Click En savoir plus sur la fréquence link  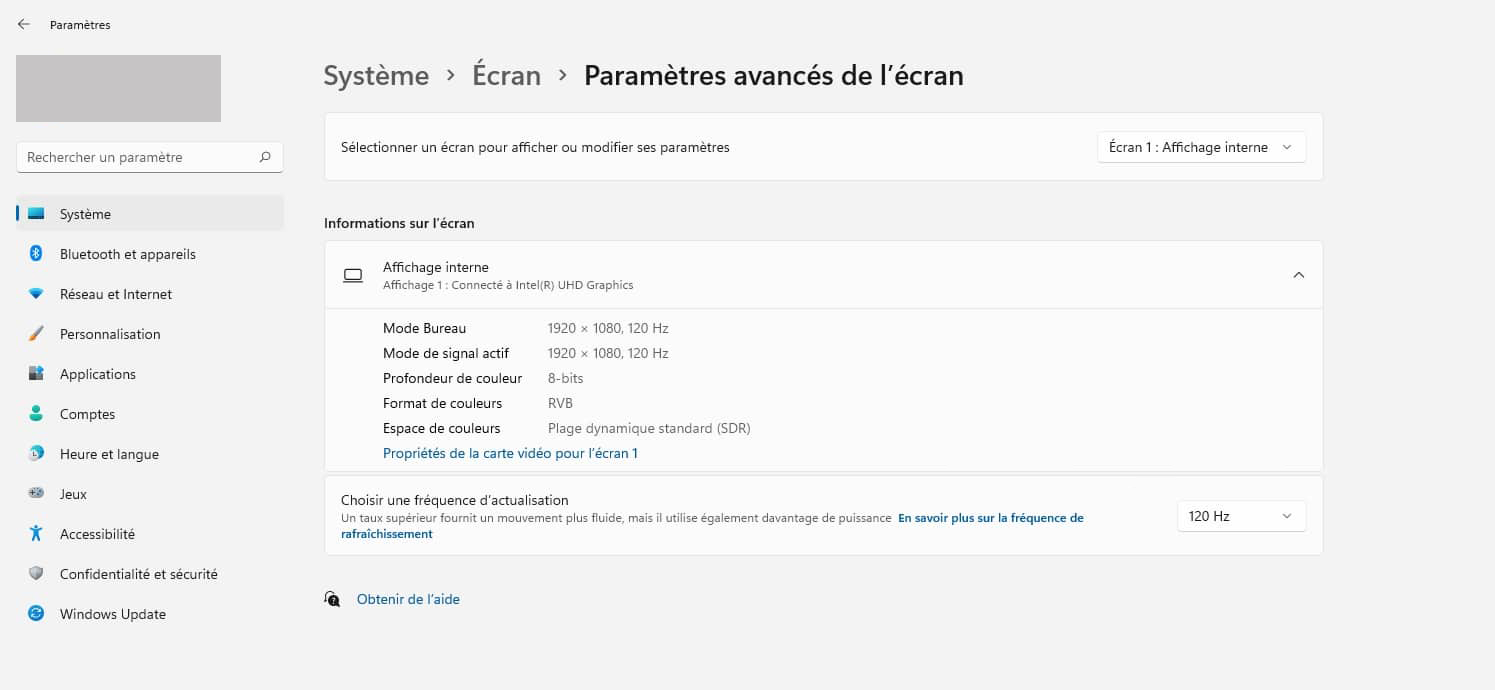[990, 518]
